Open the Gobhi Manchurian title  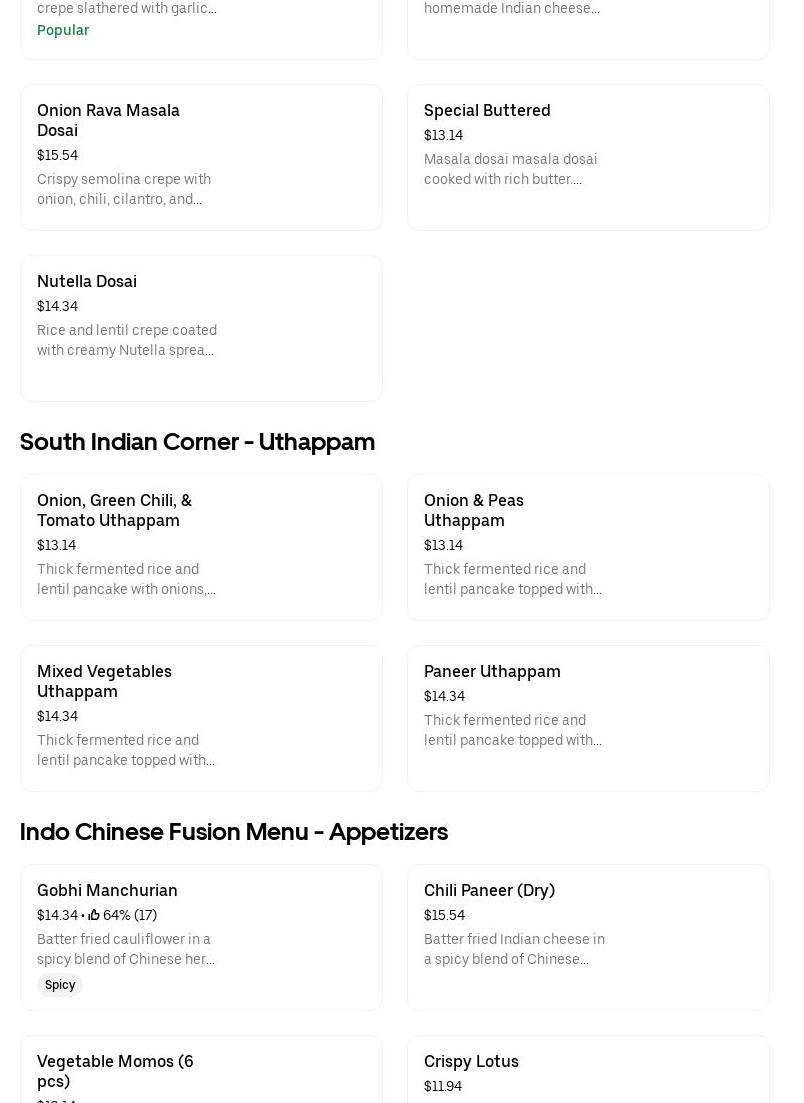[107, 890]
